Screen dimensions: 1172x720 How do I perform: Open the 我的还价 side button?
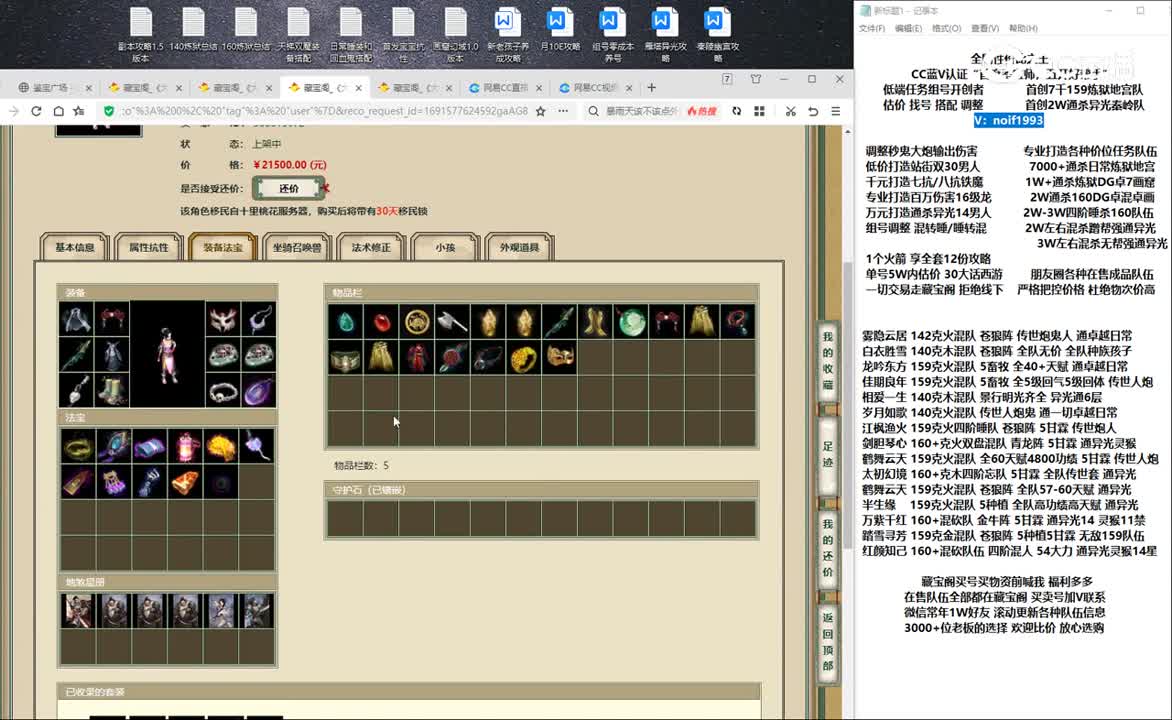coord(827,548)
